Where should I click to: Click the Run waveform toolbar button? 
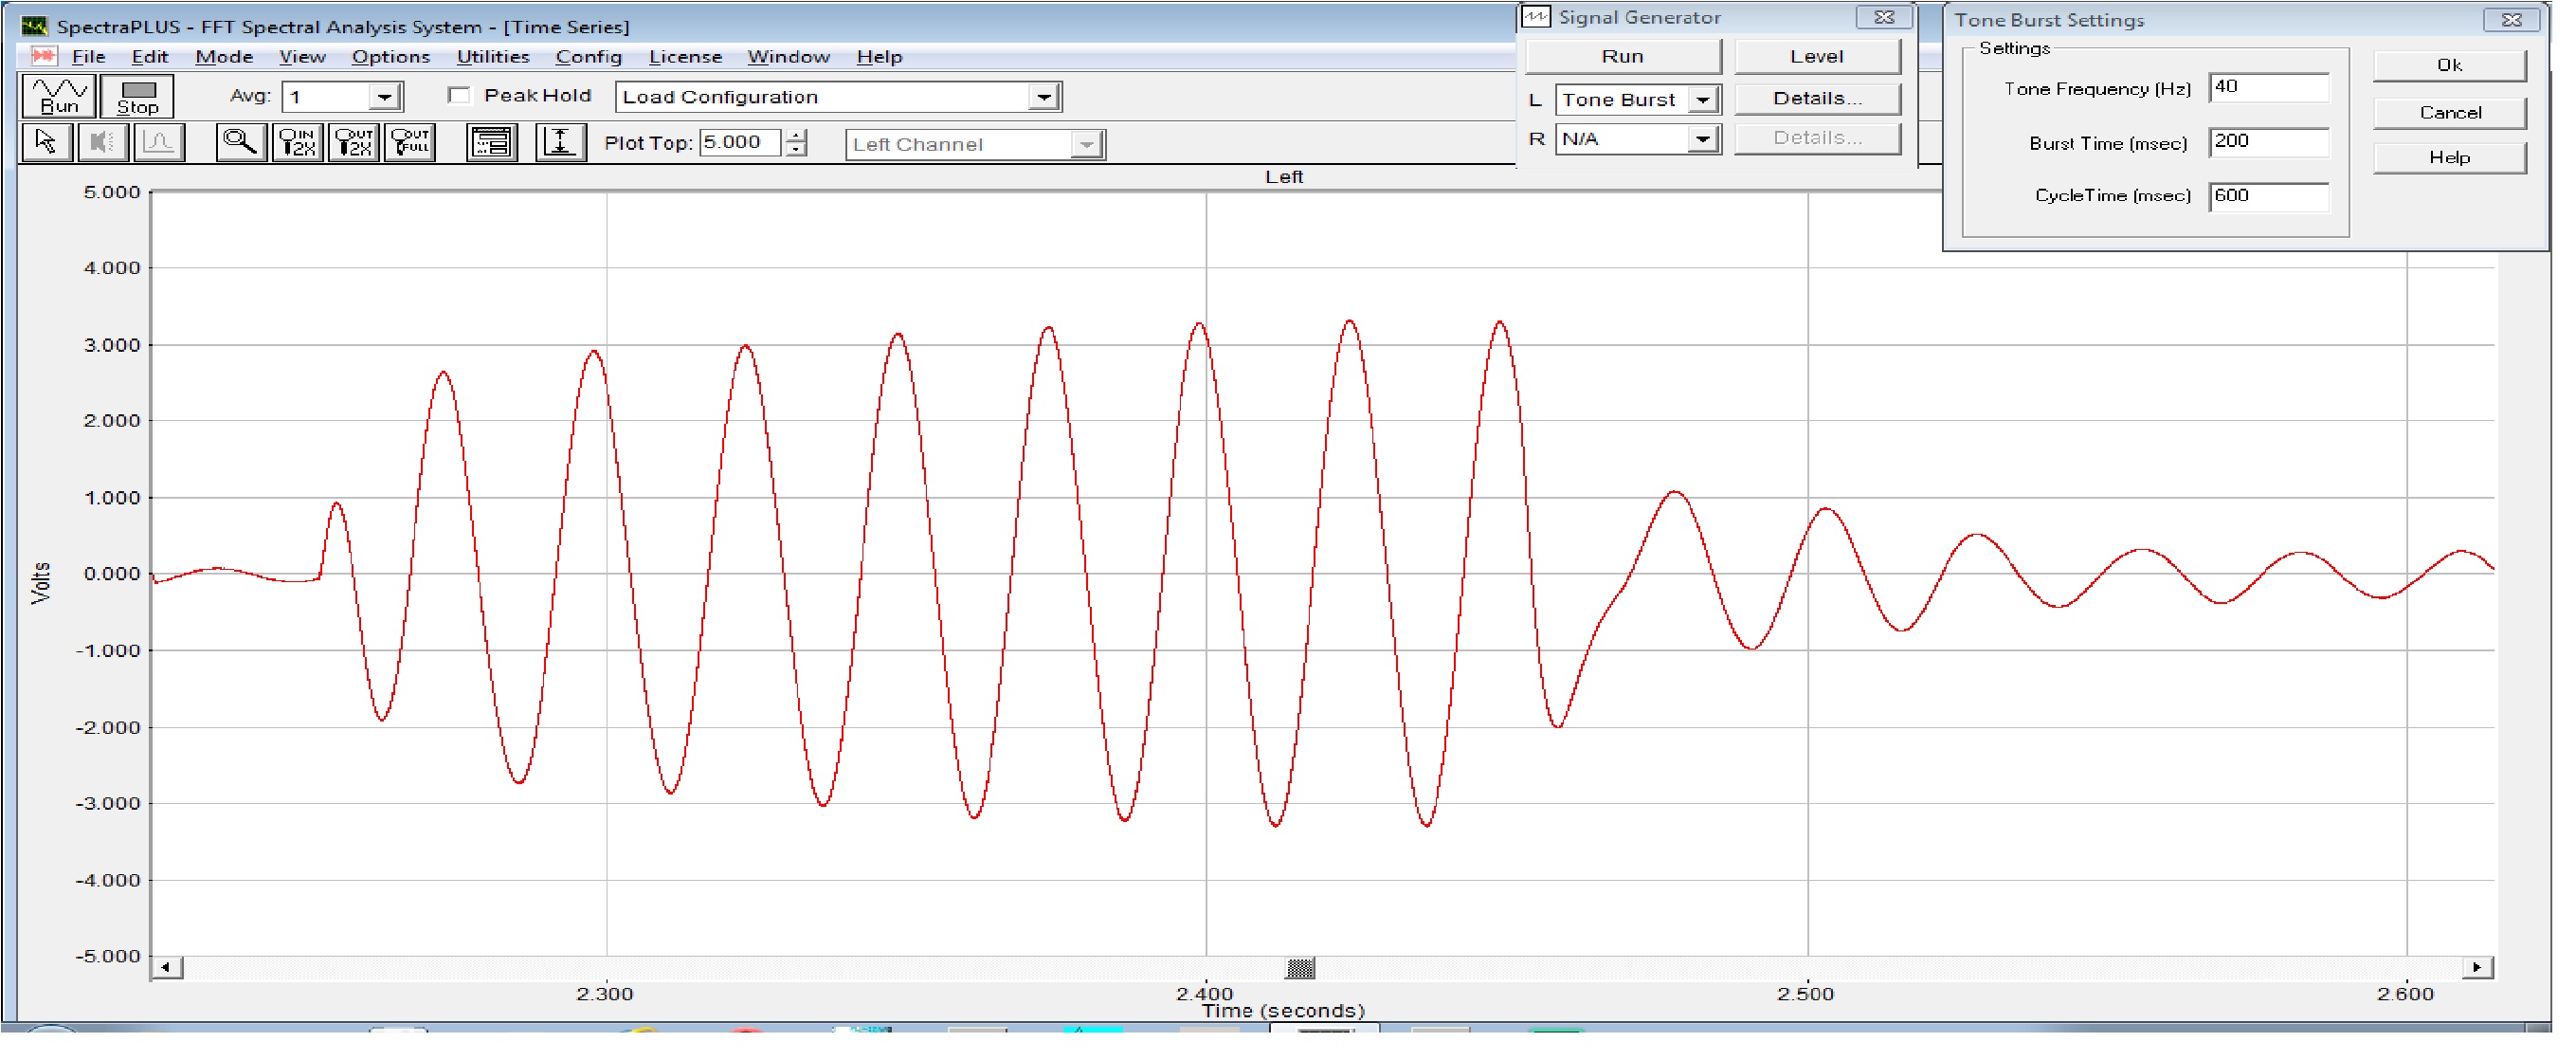pyautogui.click(x=59, y=96)
